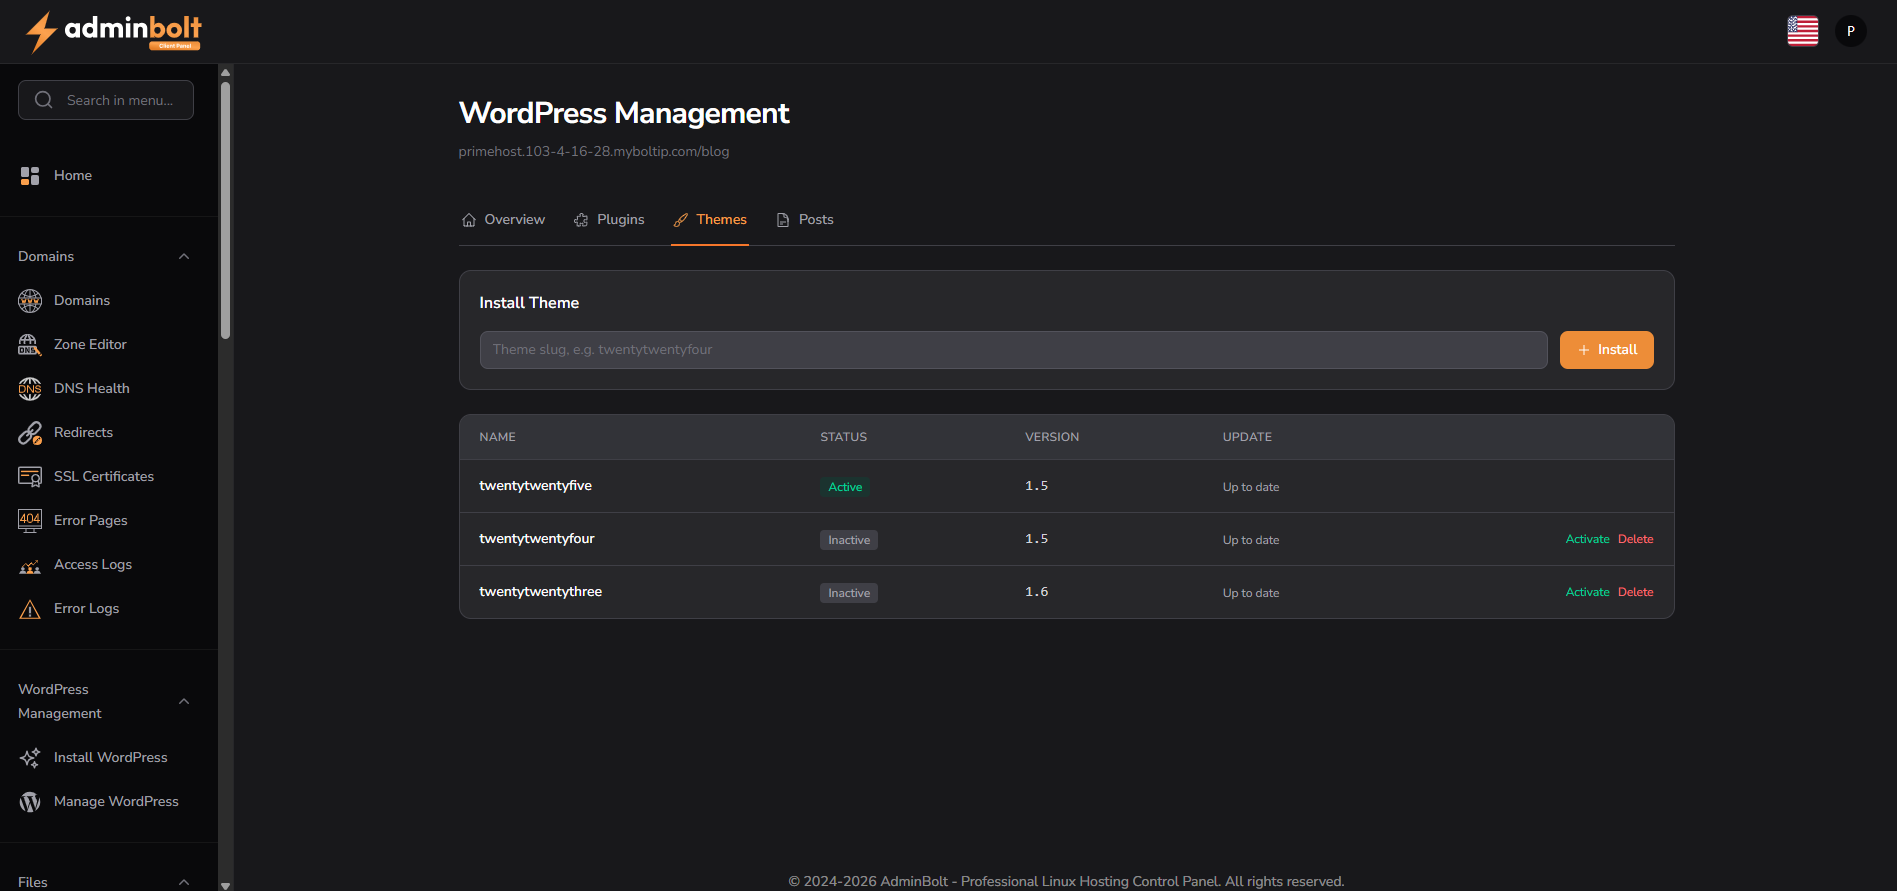Click twentytwentyfour's Inactive status badge
Screen dimensions: 1897x891
[849, 540]
